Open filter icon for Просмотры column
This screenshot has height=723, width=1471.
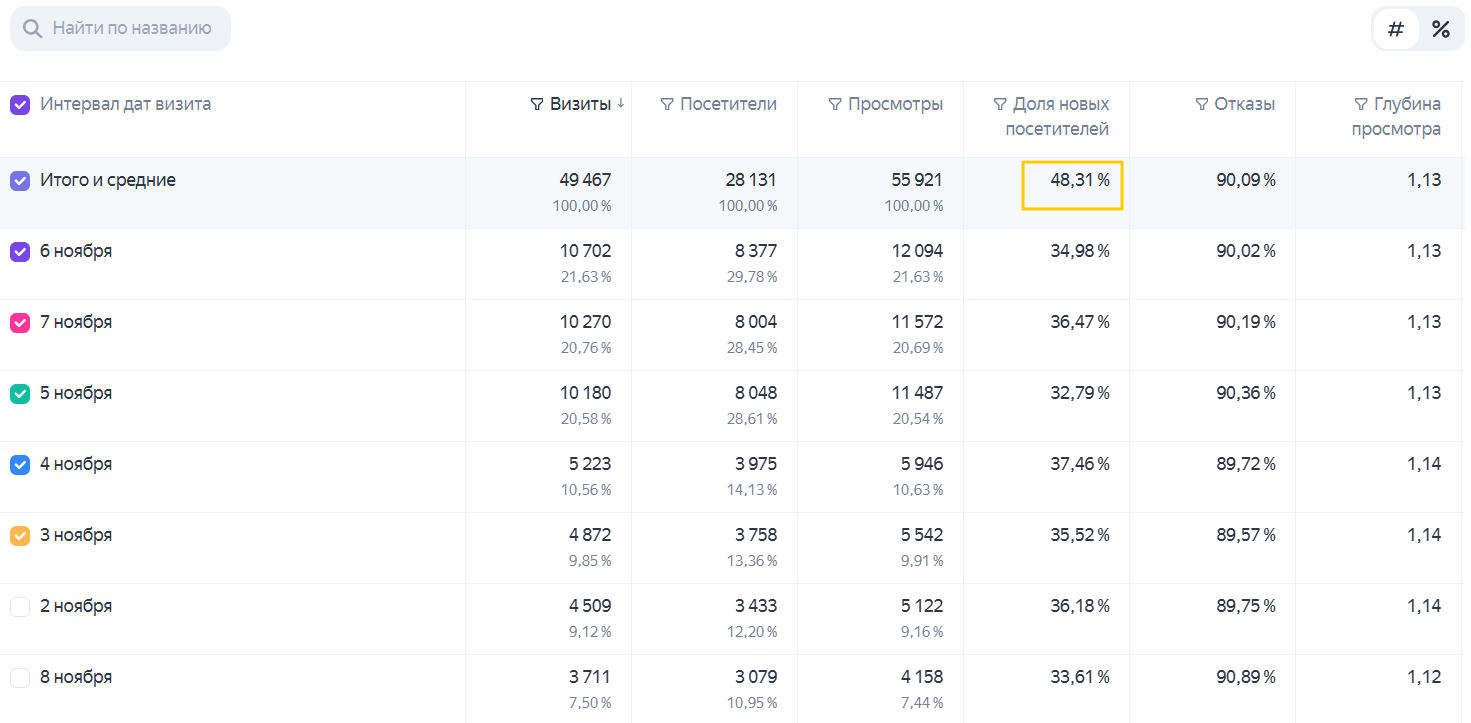[835, 104]
